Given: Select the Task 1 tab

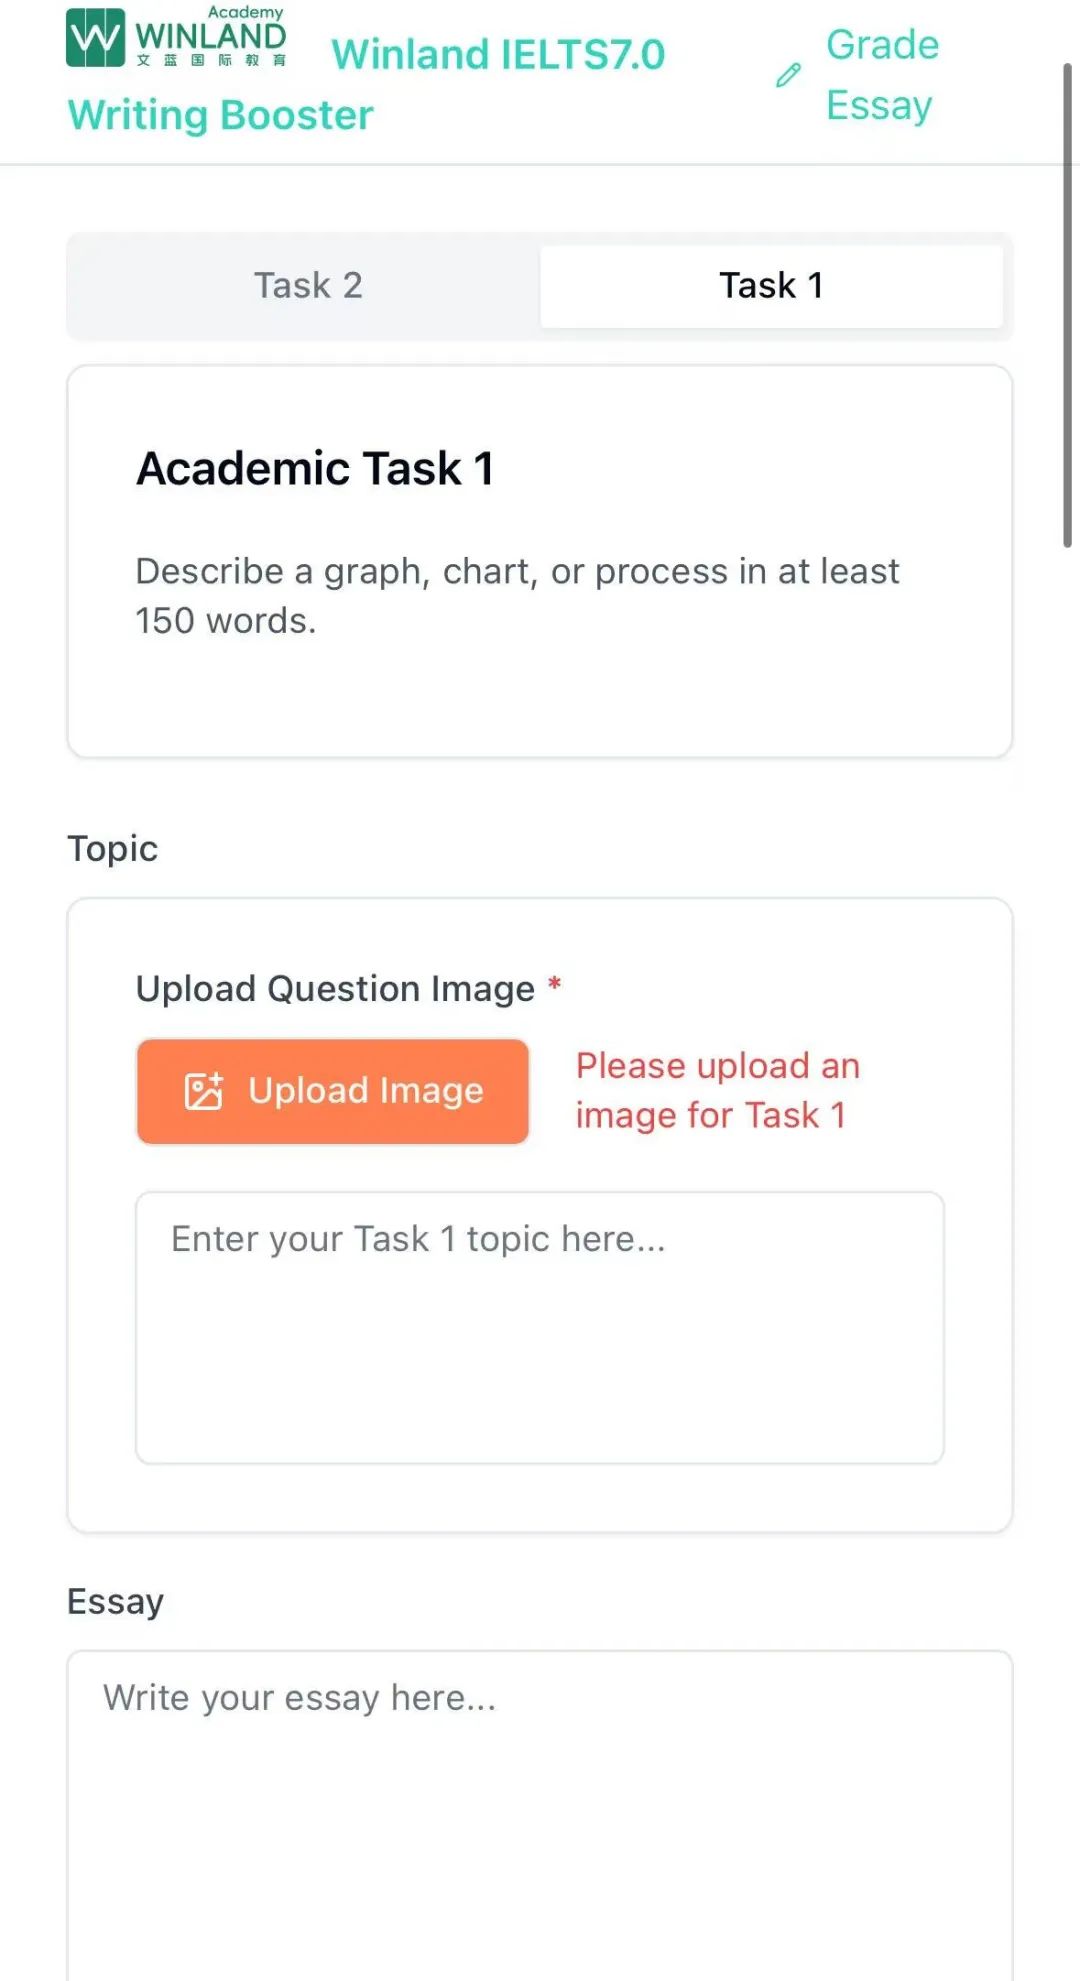Looking at the screenshot, I should pyautogui.click(x=771, y=286).
